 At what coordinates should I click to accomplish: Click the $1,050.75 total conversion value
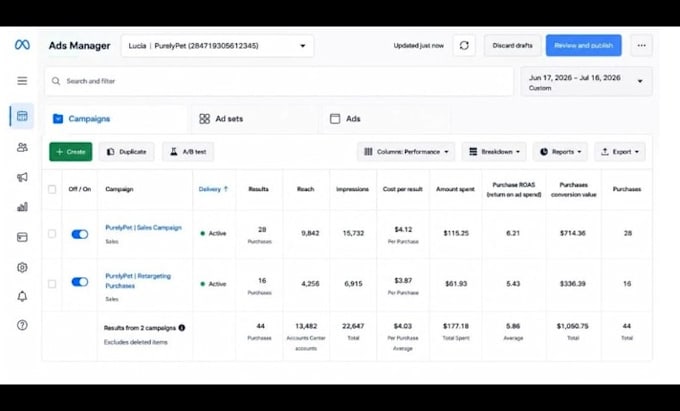click(x=572, y=326)
